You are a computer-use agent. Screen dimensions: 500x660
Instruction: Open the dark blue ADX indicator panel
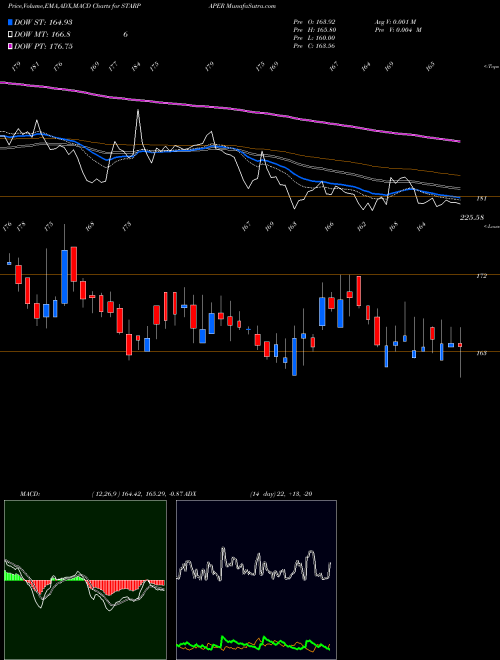pos(256,580)
